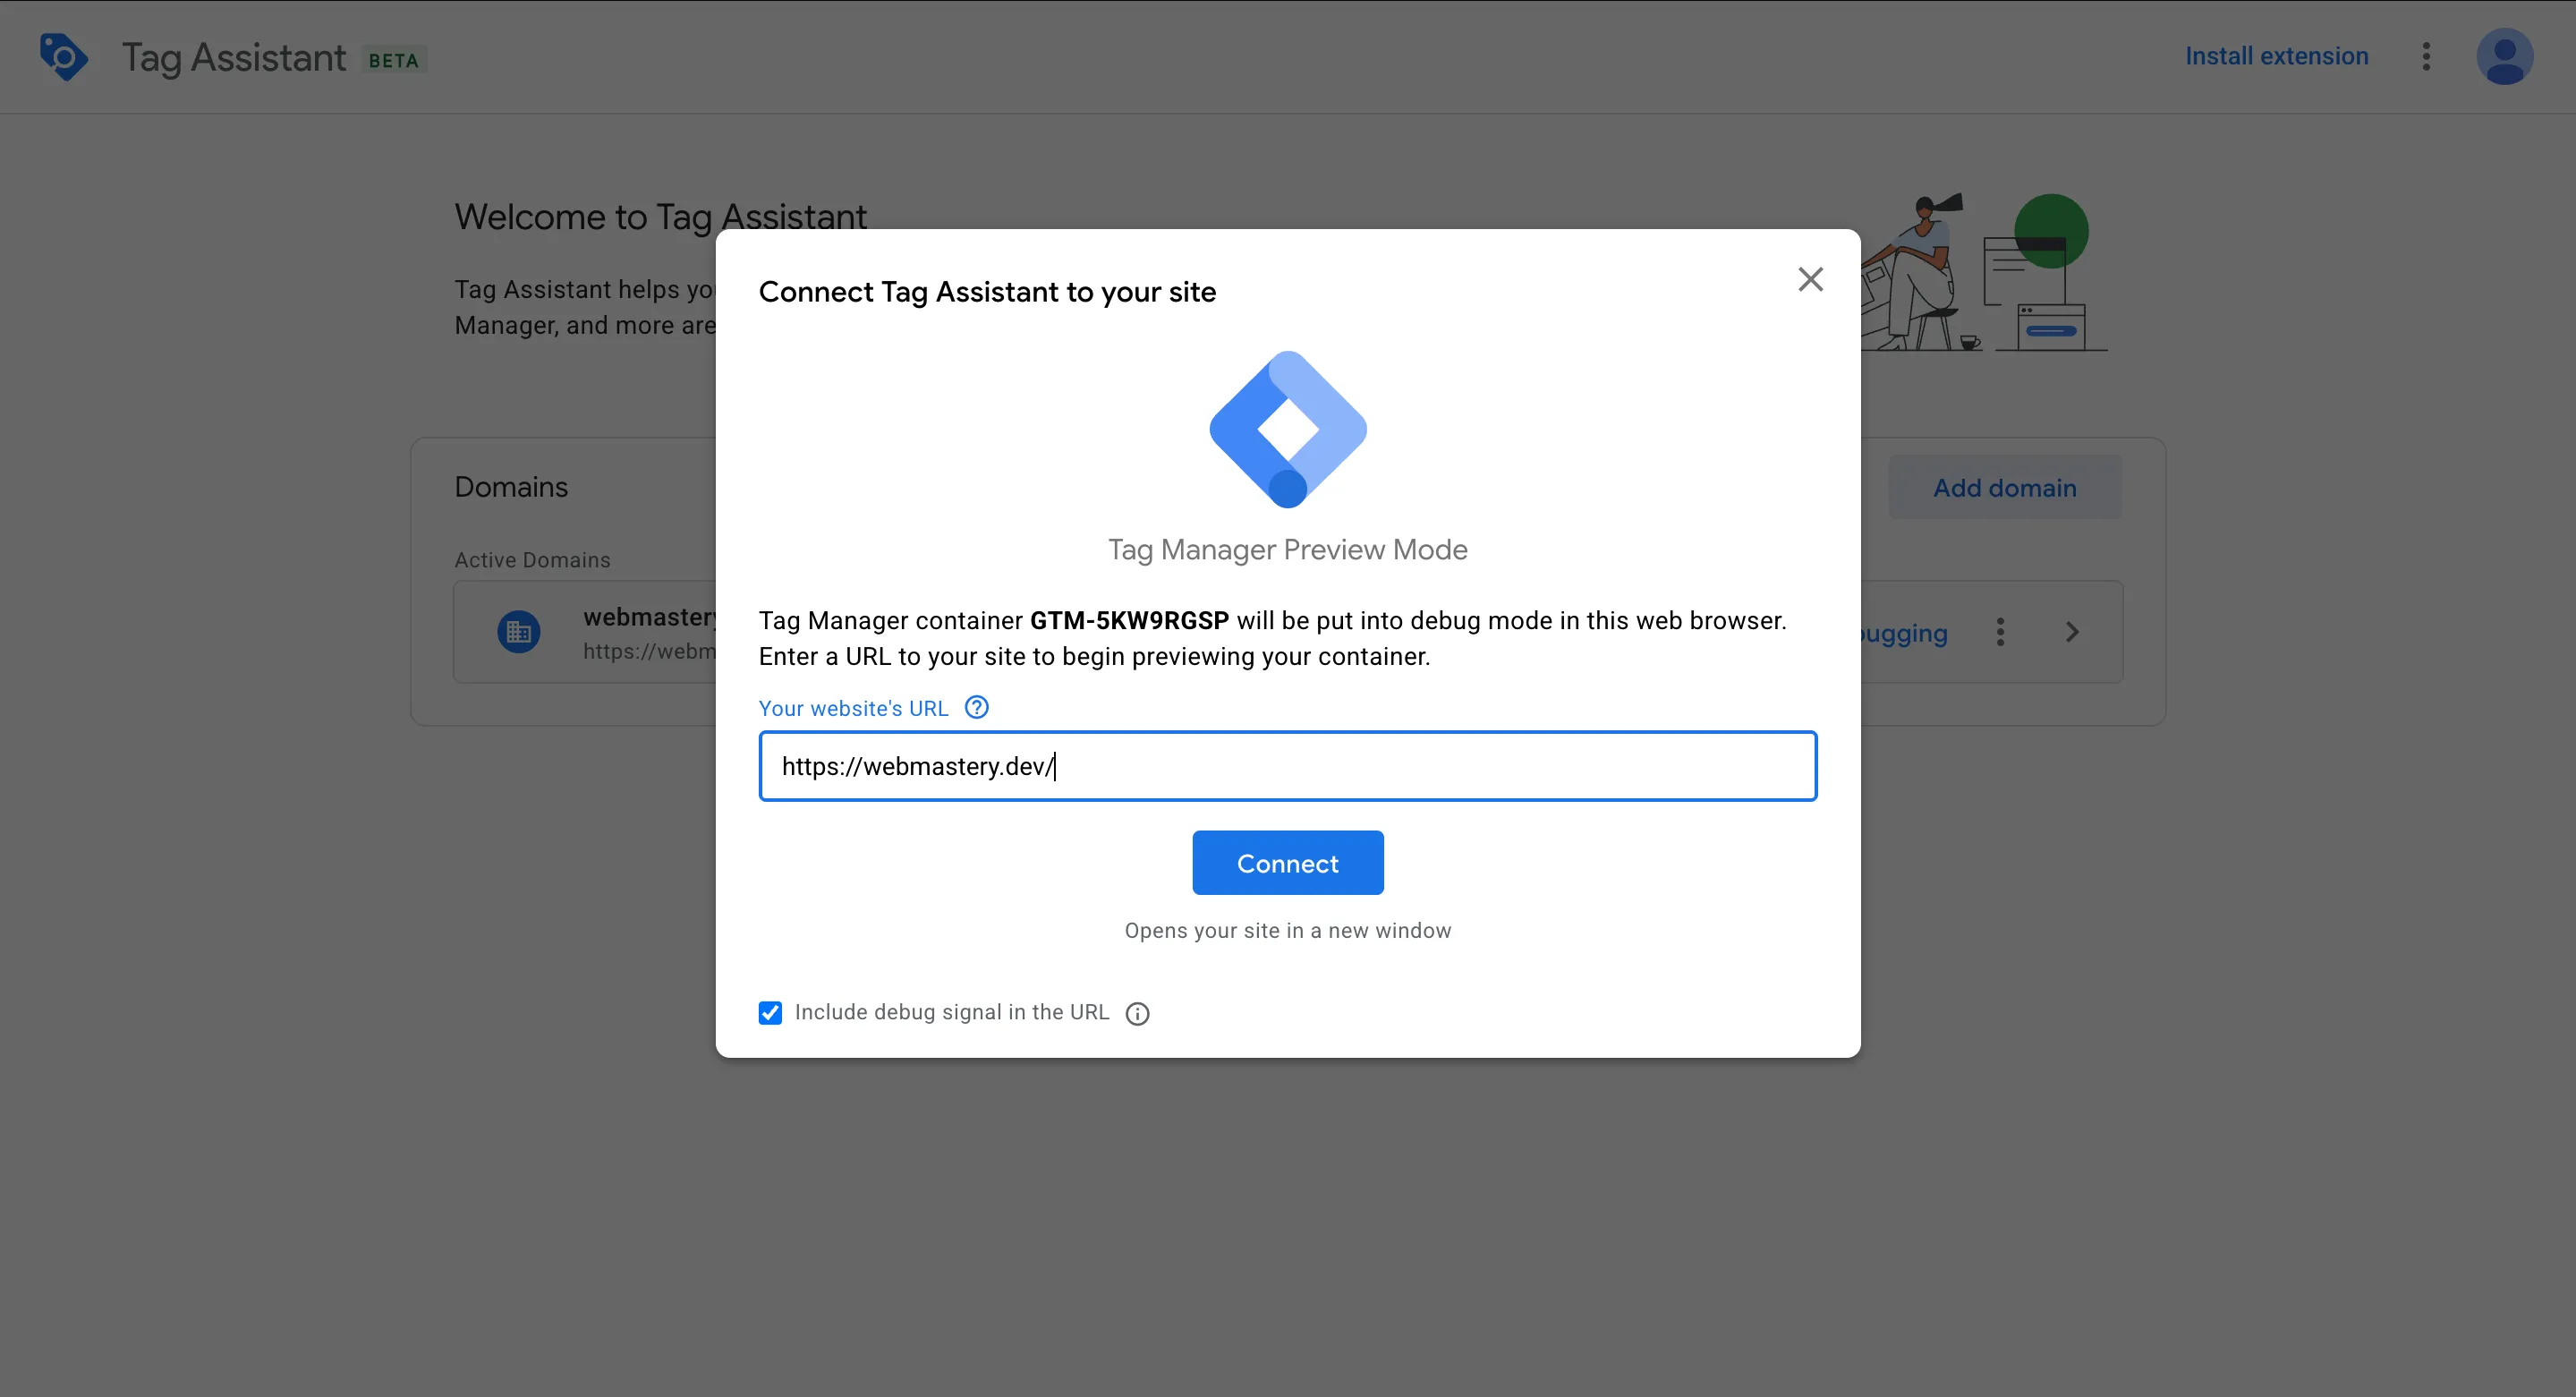Open the profile account avatar
Screen dimensions: 2576x1397
pos(2505,57)
